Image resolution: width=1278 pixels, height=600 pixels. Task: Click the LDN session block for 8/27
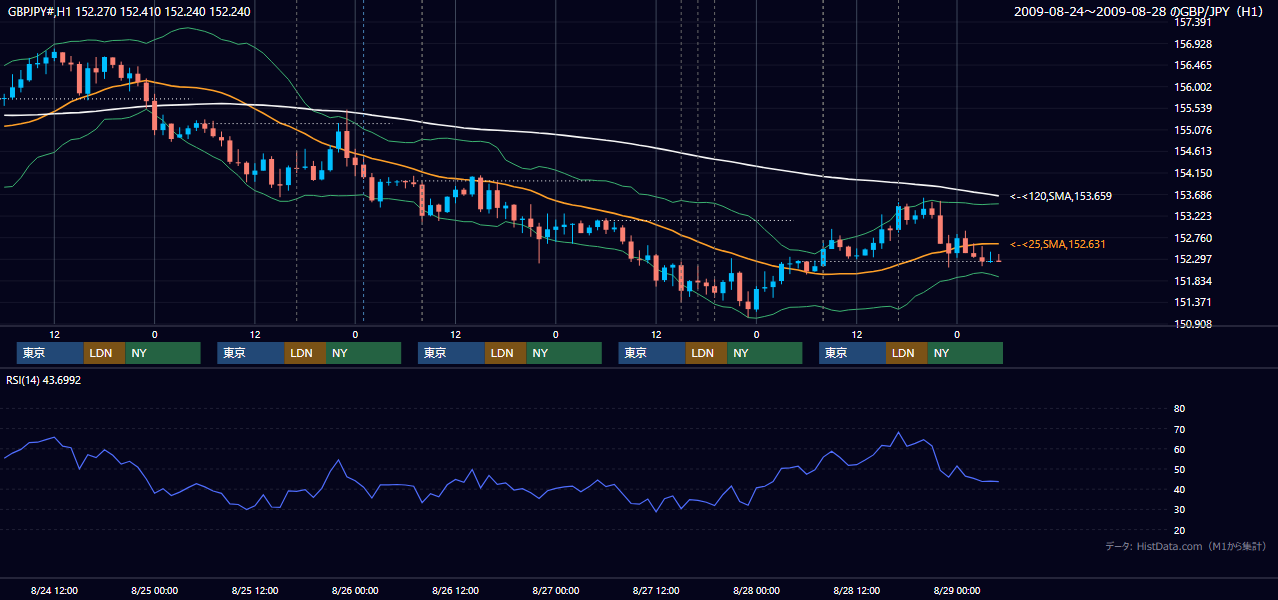tap(707, 353)
